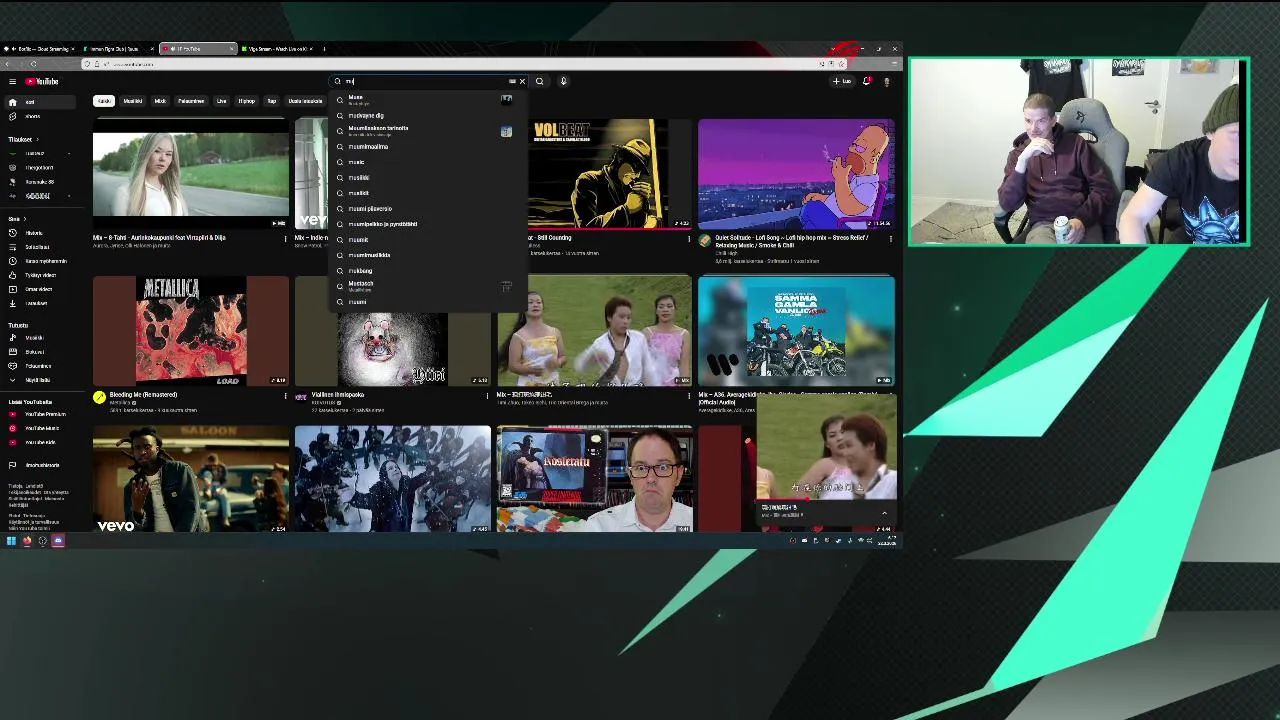Open YouTube Kids link

(x=40, y=442)
